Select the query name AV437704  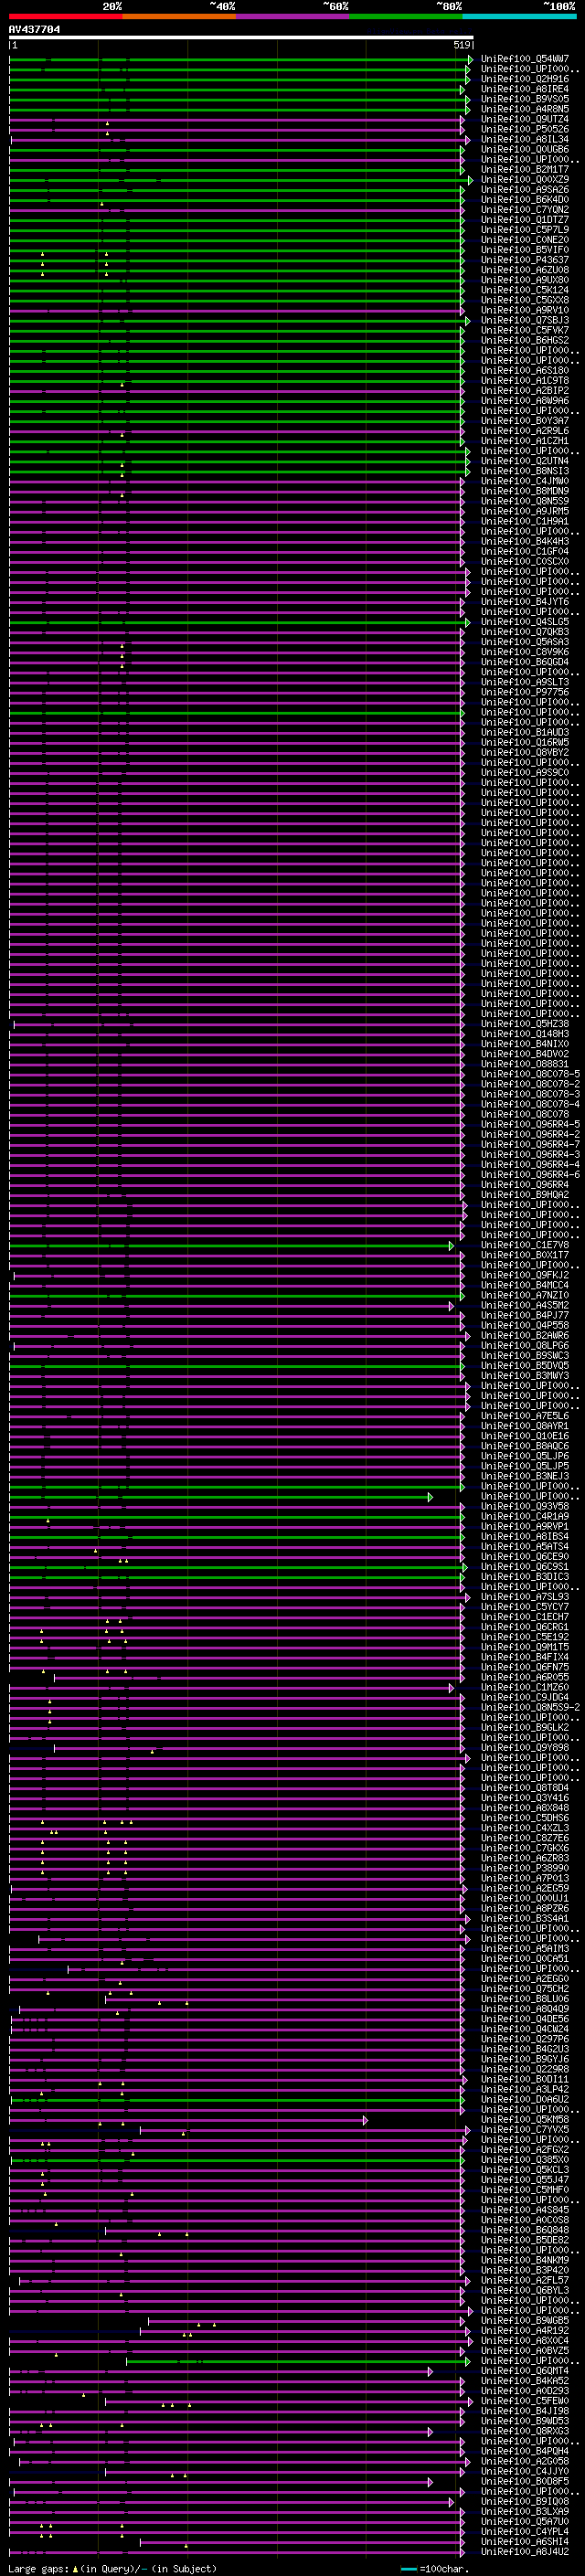pos(34,29)
